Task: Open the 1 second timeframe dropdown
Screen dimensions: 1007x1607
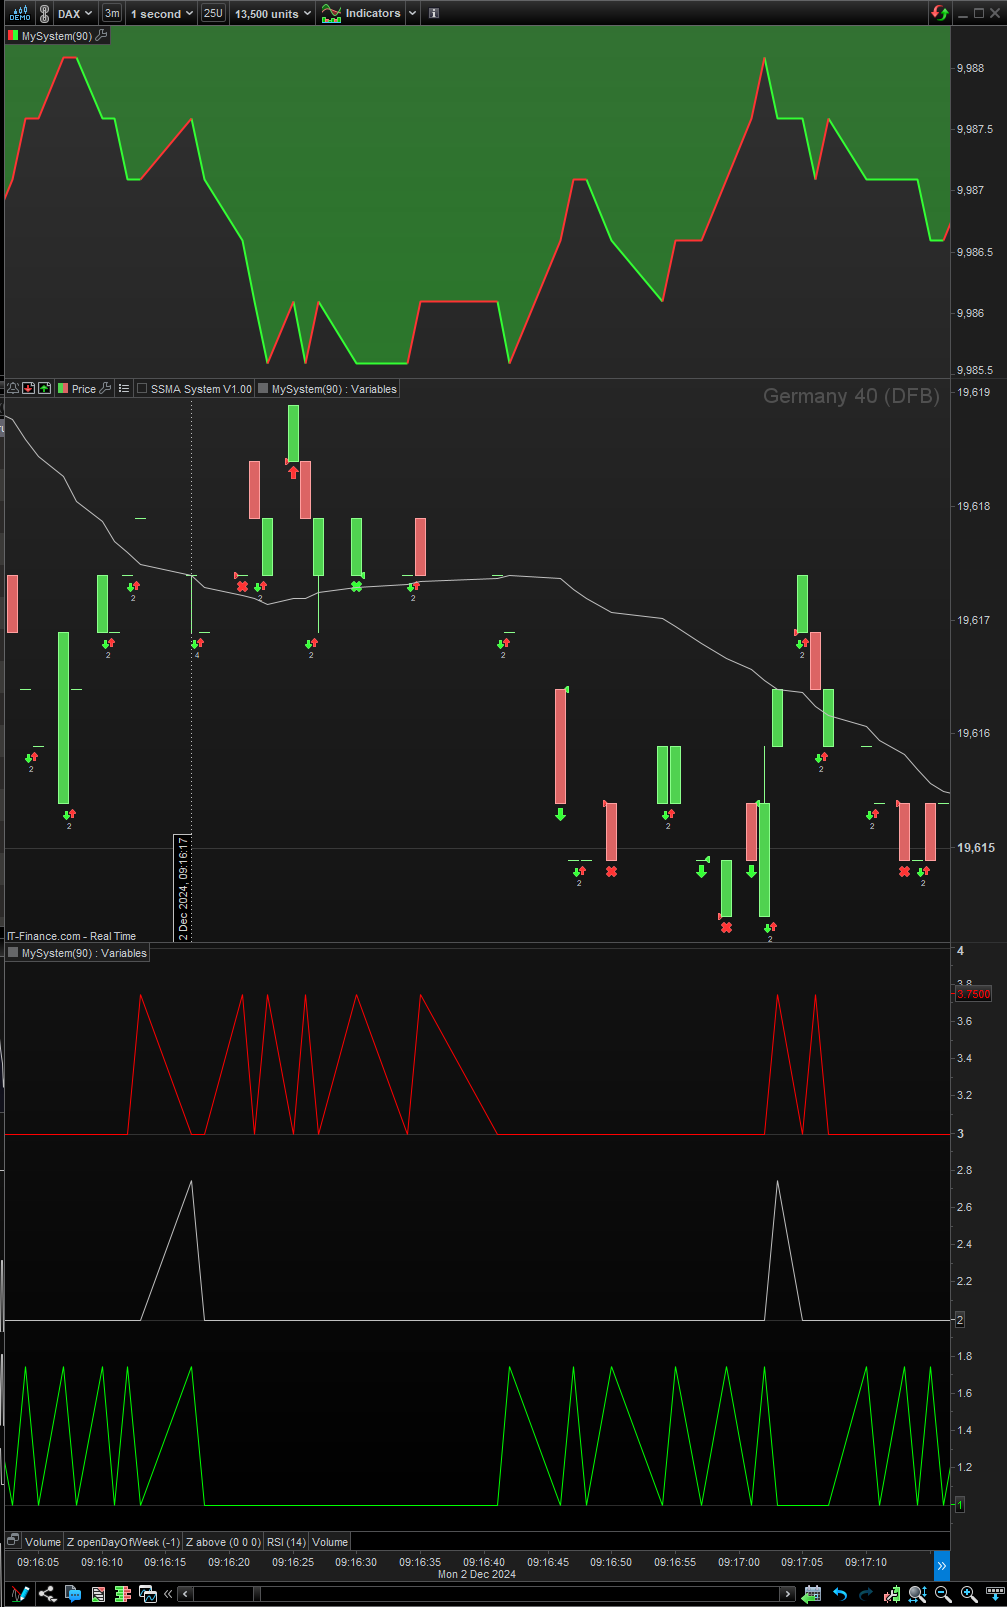Action: [161, 13]
